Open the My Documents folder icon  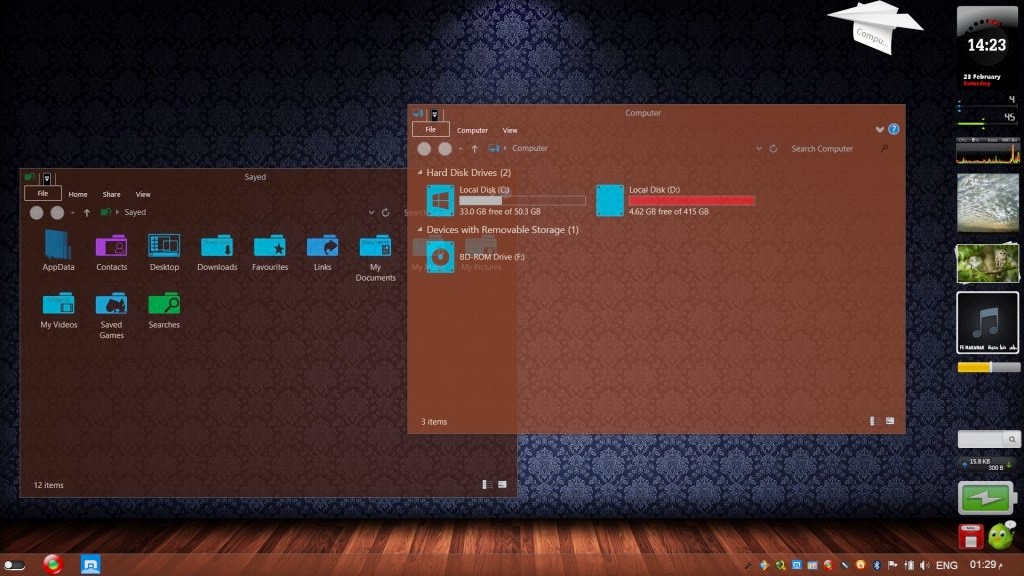tap(376, 246)
